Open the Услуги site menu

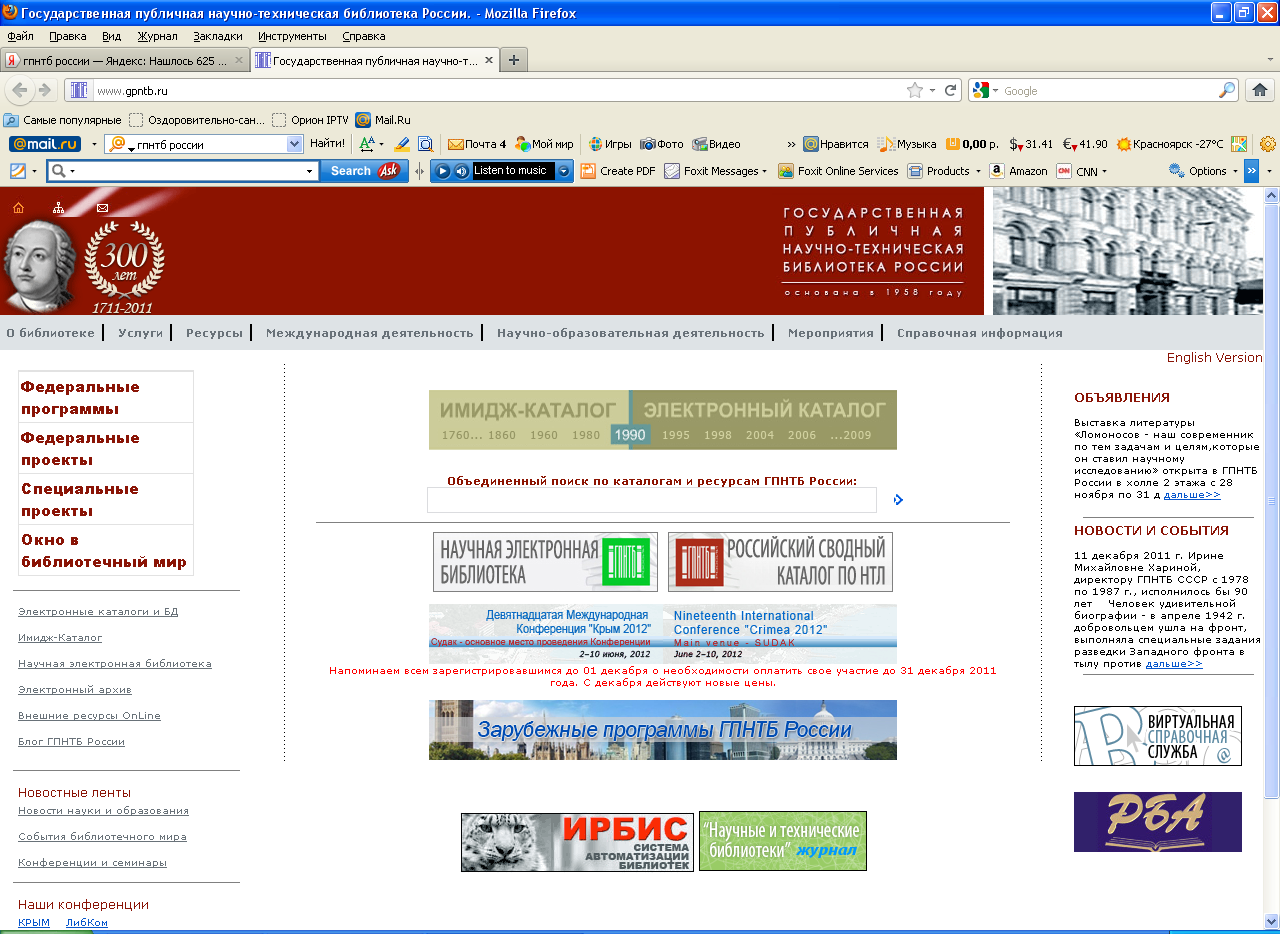140,333
